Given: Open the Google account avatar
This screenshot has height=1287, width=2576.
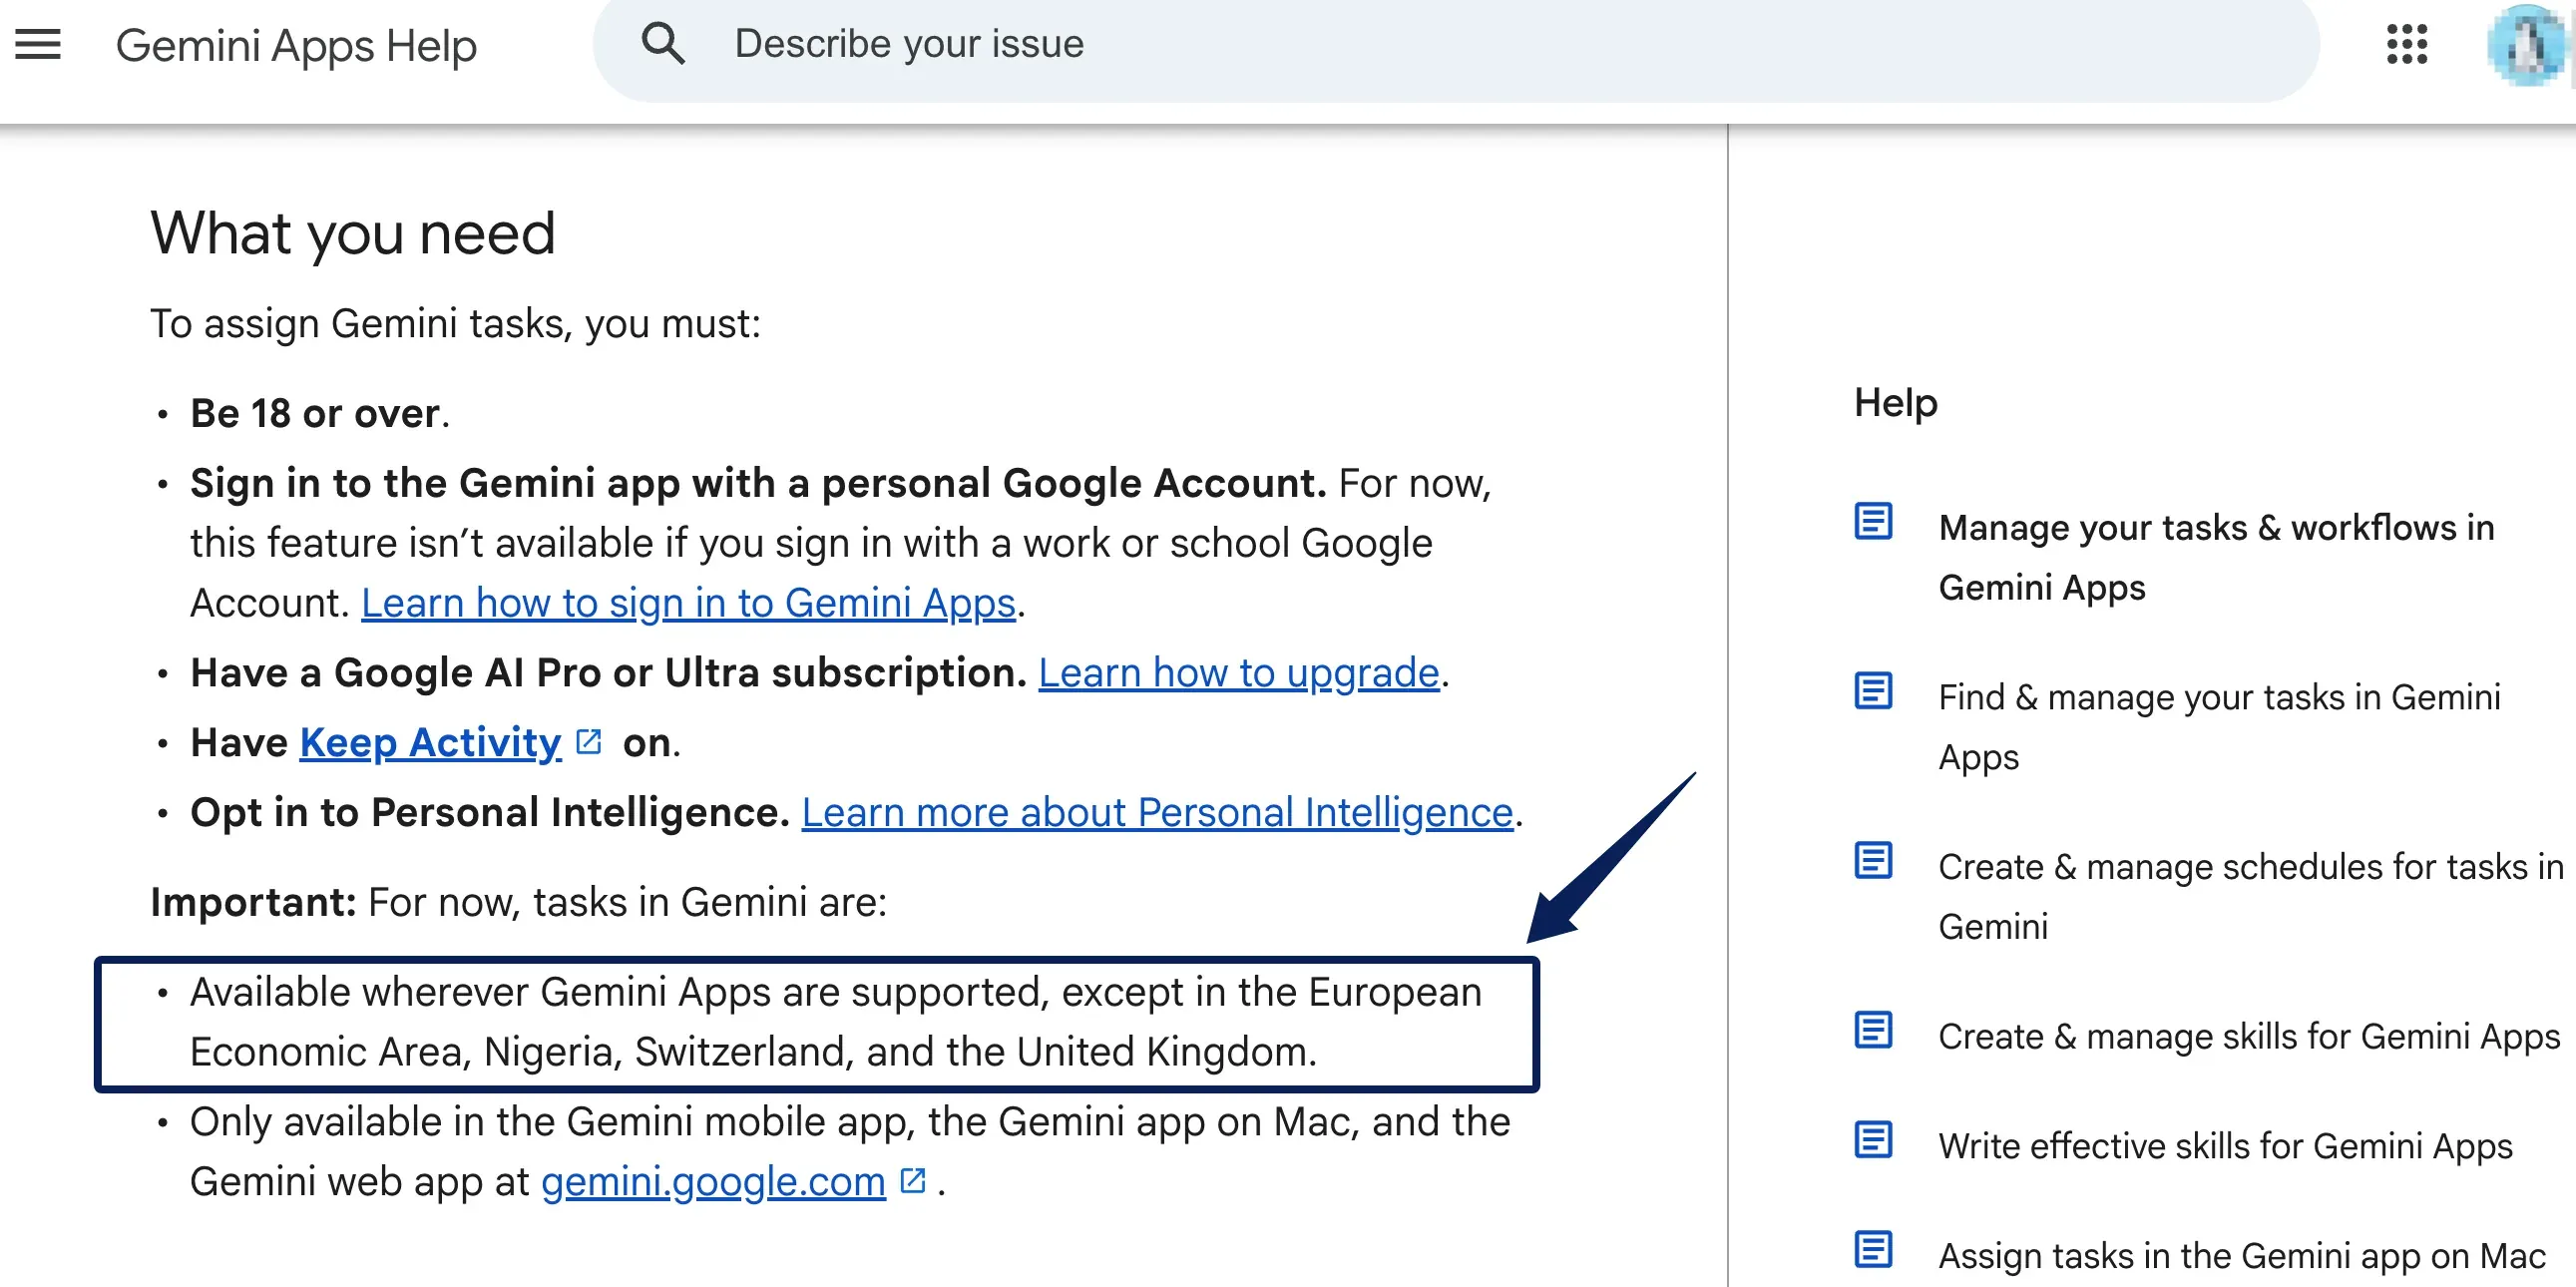Looking at the screenshot, I should [2528, 45].
